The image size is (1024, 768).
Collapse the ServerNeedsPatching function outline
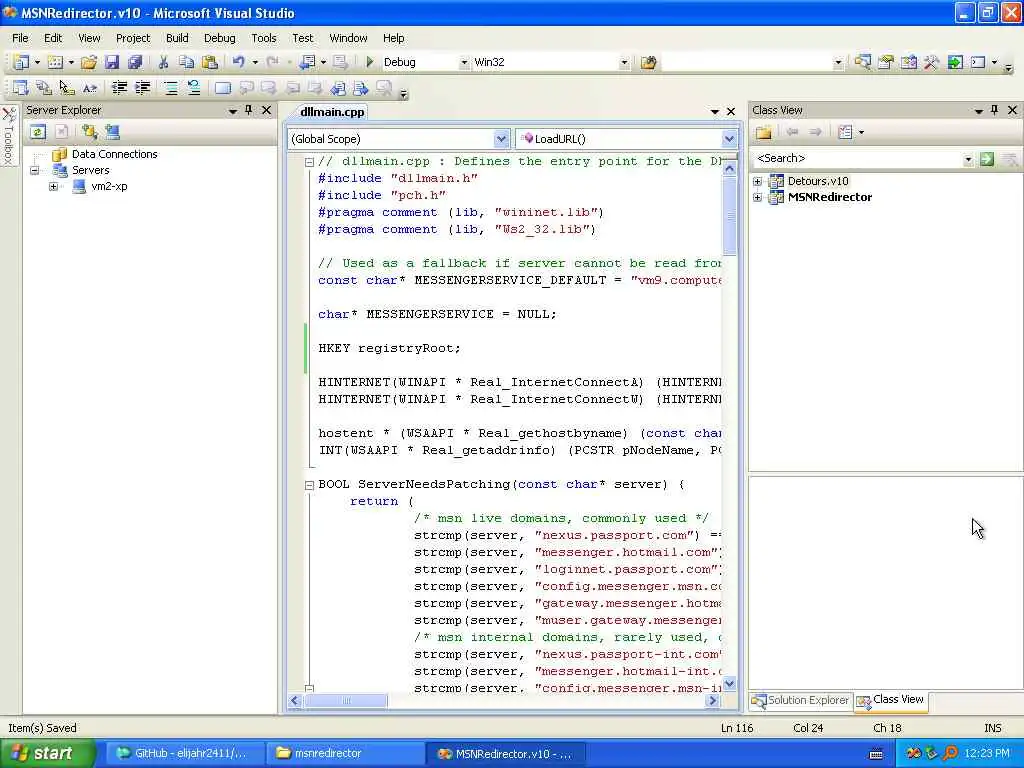[x=310, y=485]
